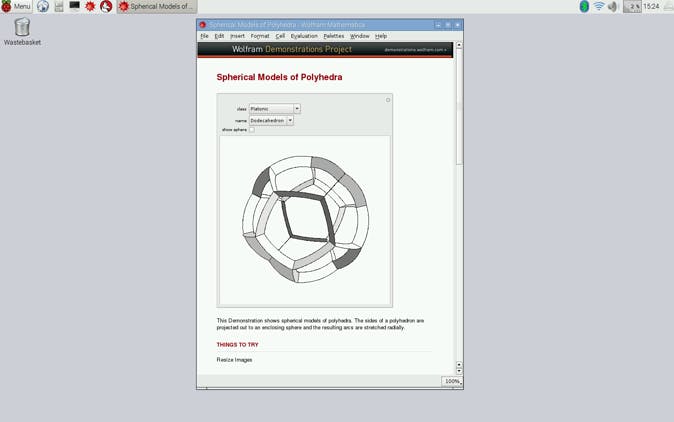Maximize the Mathematica window
Viewport: 674px width, 422px height.
(448, 25)
